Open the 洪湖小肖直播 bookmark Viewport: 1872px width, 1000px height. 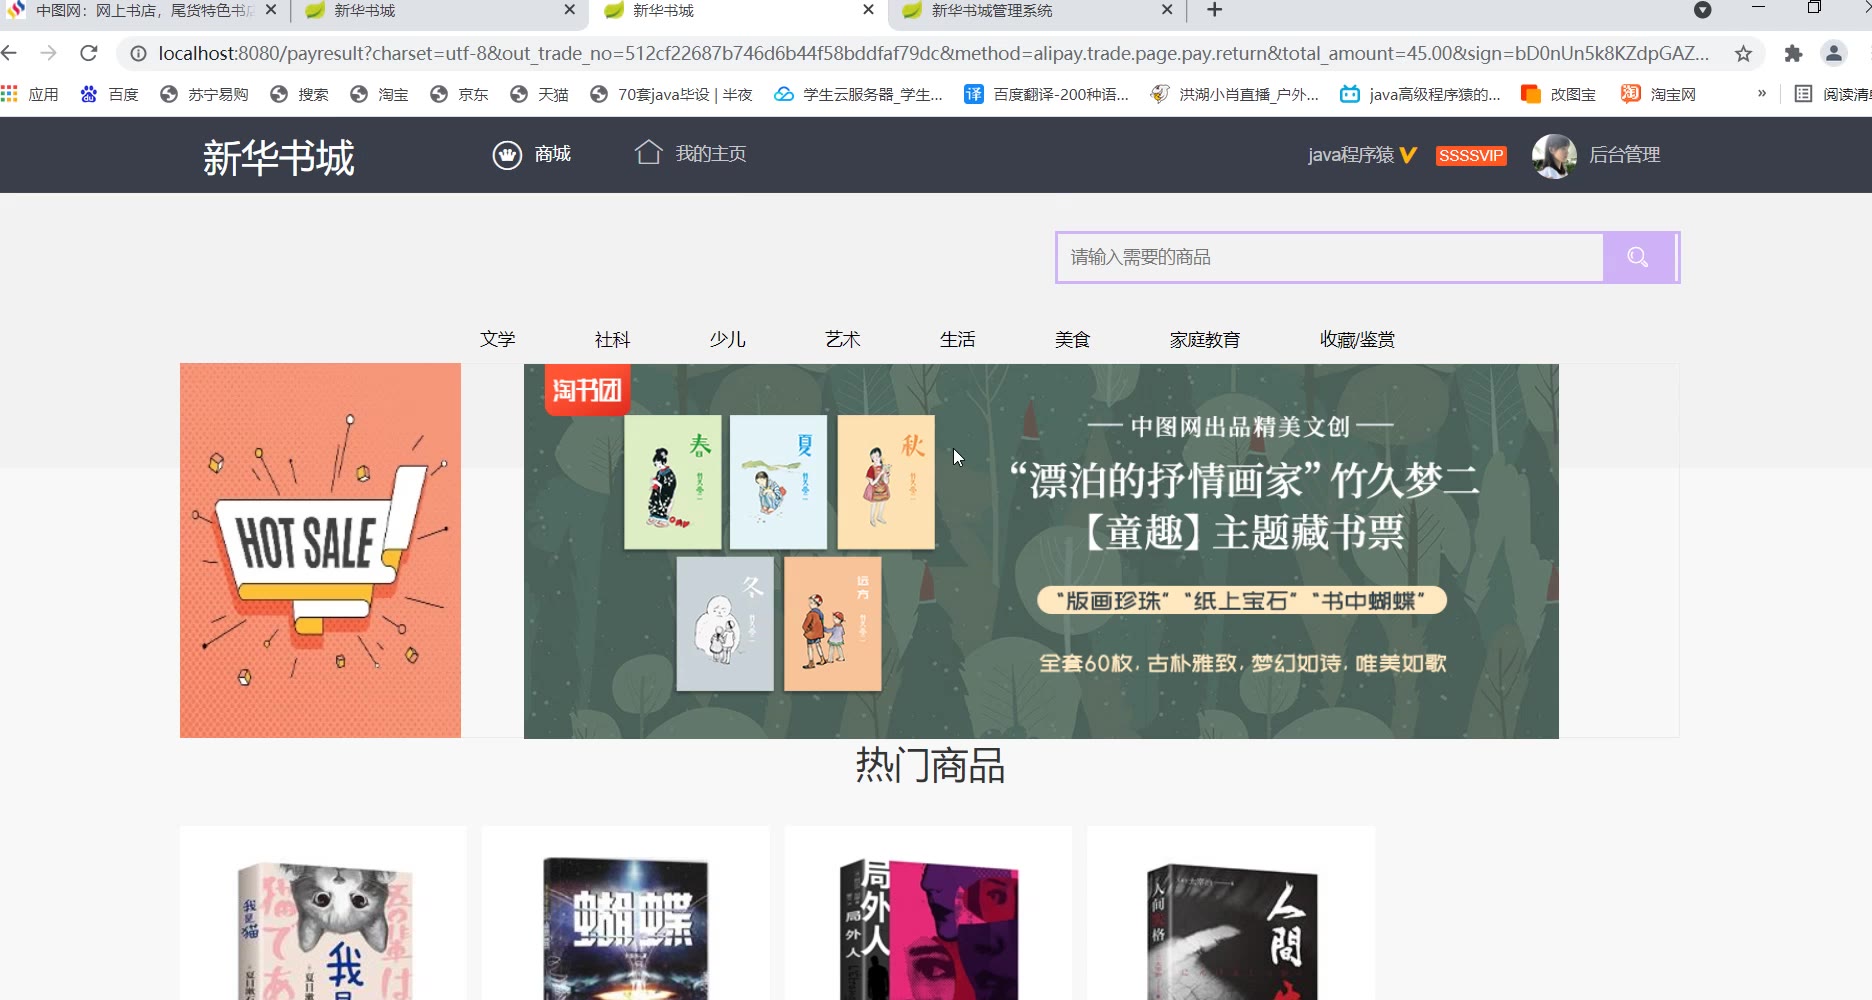1235,94
